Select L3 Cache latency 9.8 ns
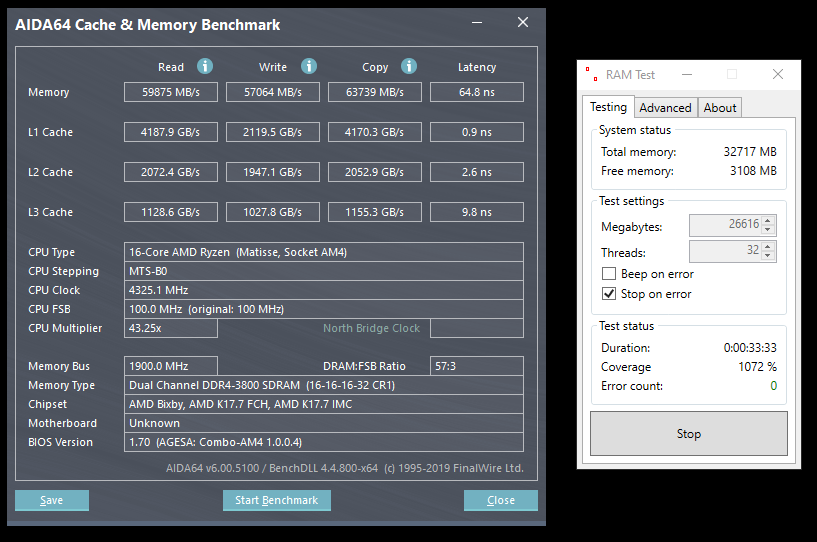This screenshot has height=542, width=817. (x=477, y=212)
